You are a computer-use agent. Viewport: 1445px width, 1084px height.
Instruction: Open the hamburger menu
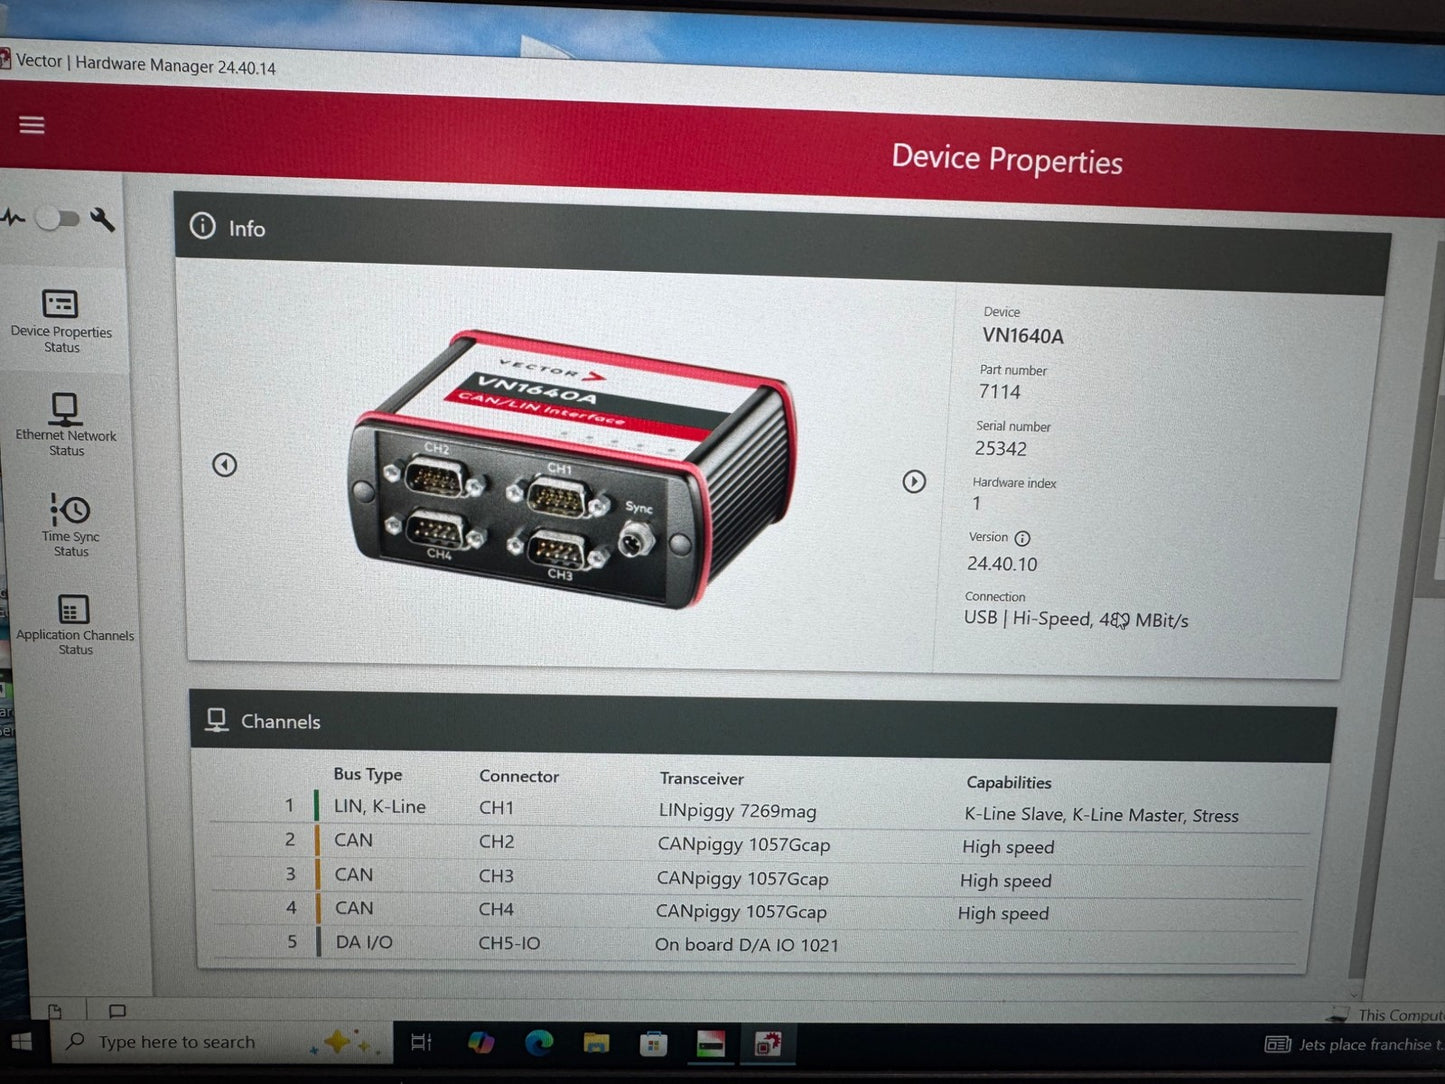pos(32,125)
